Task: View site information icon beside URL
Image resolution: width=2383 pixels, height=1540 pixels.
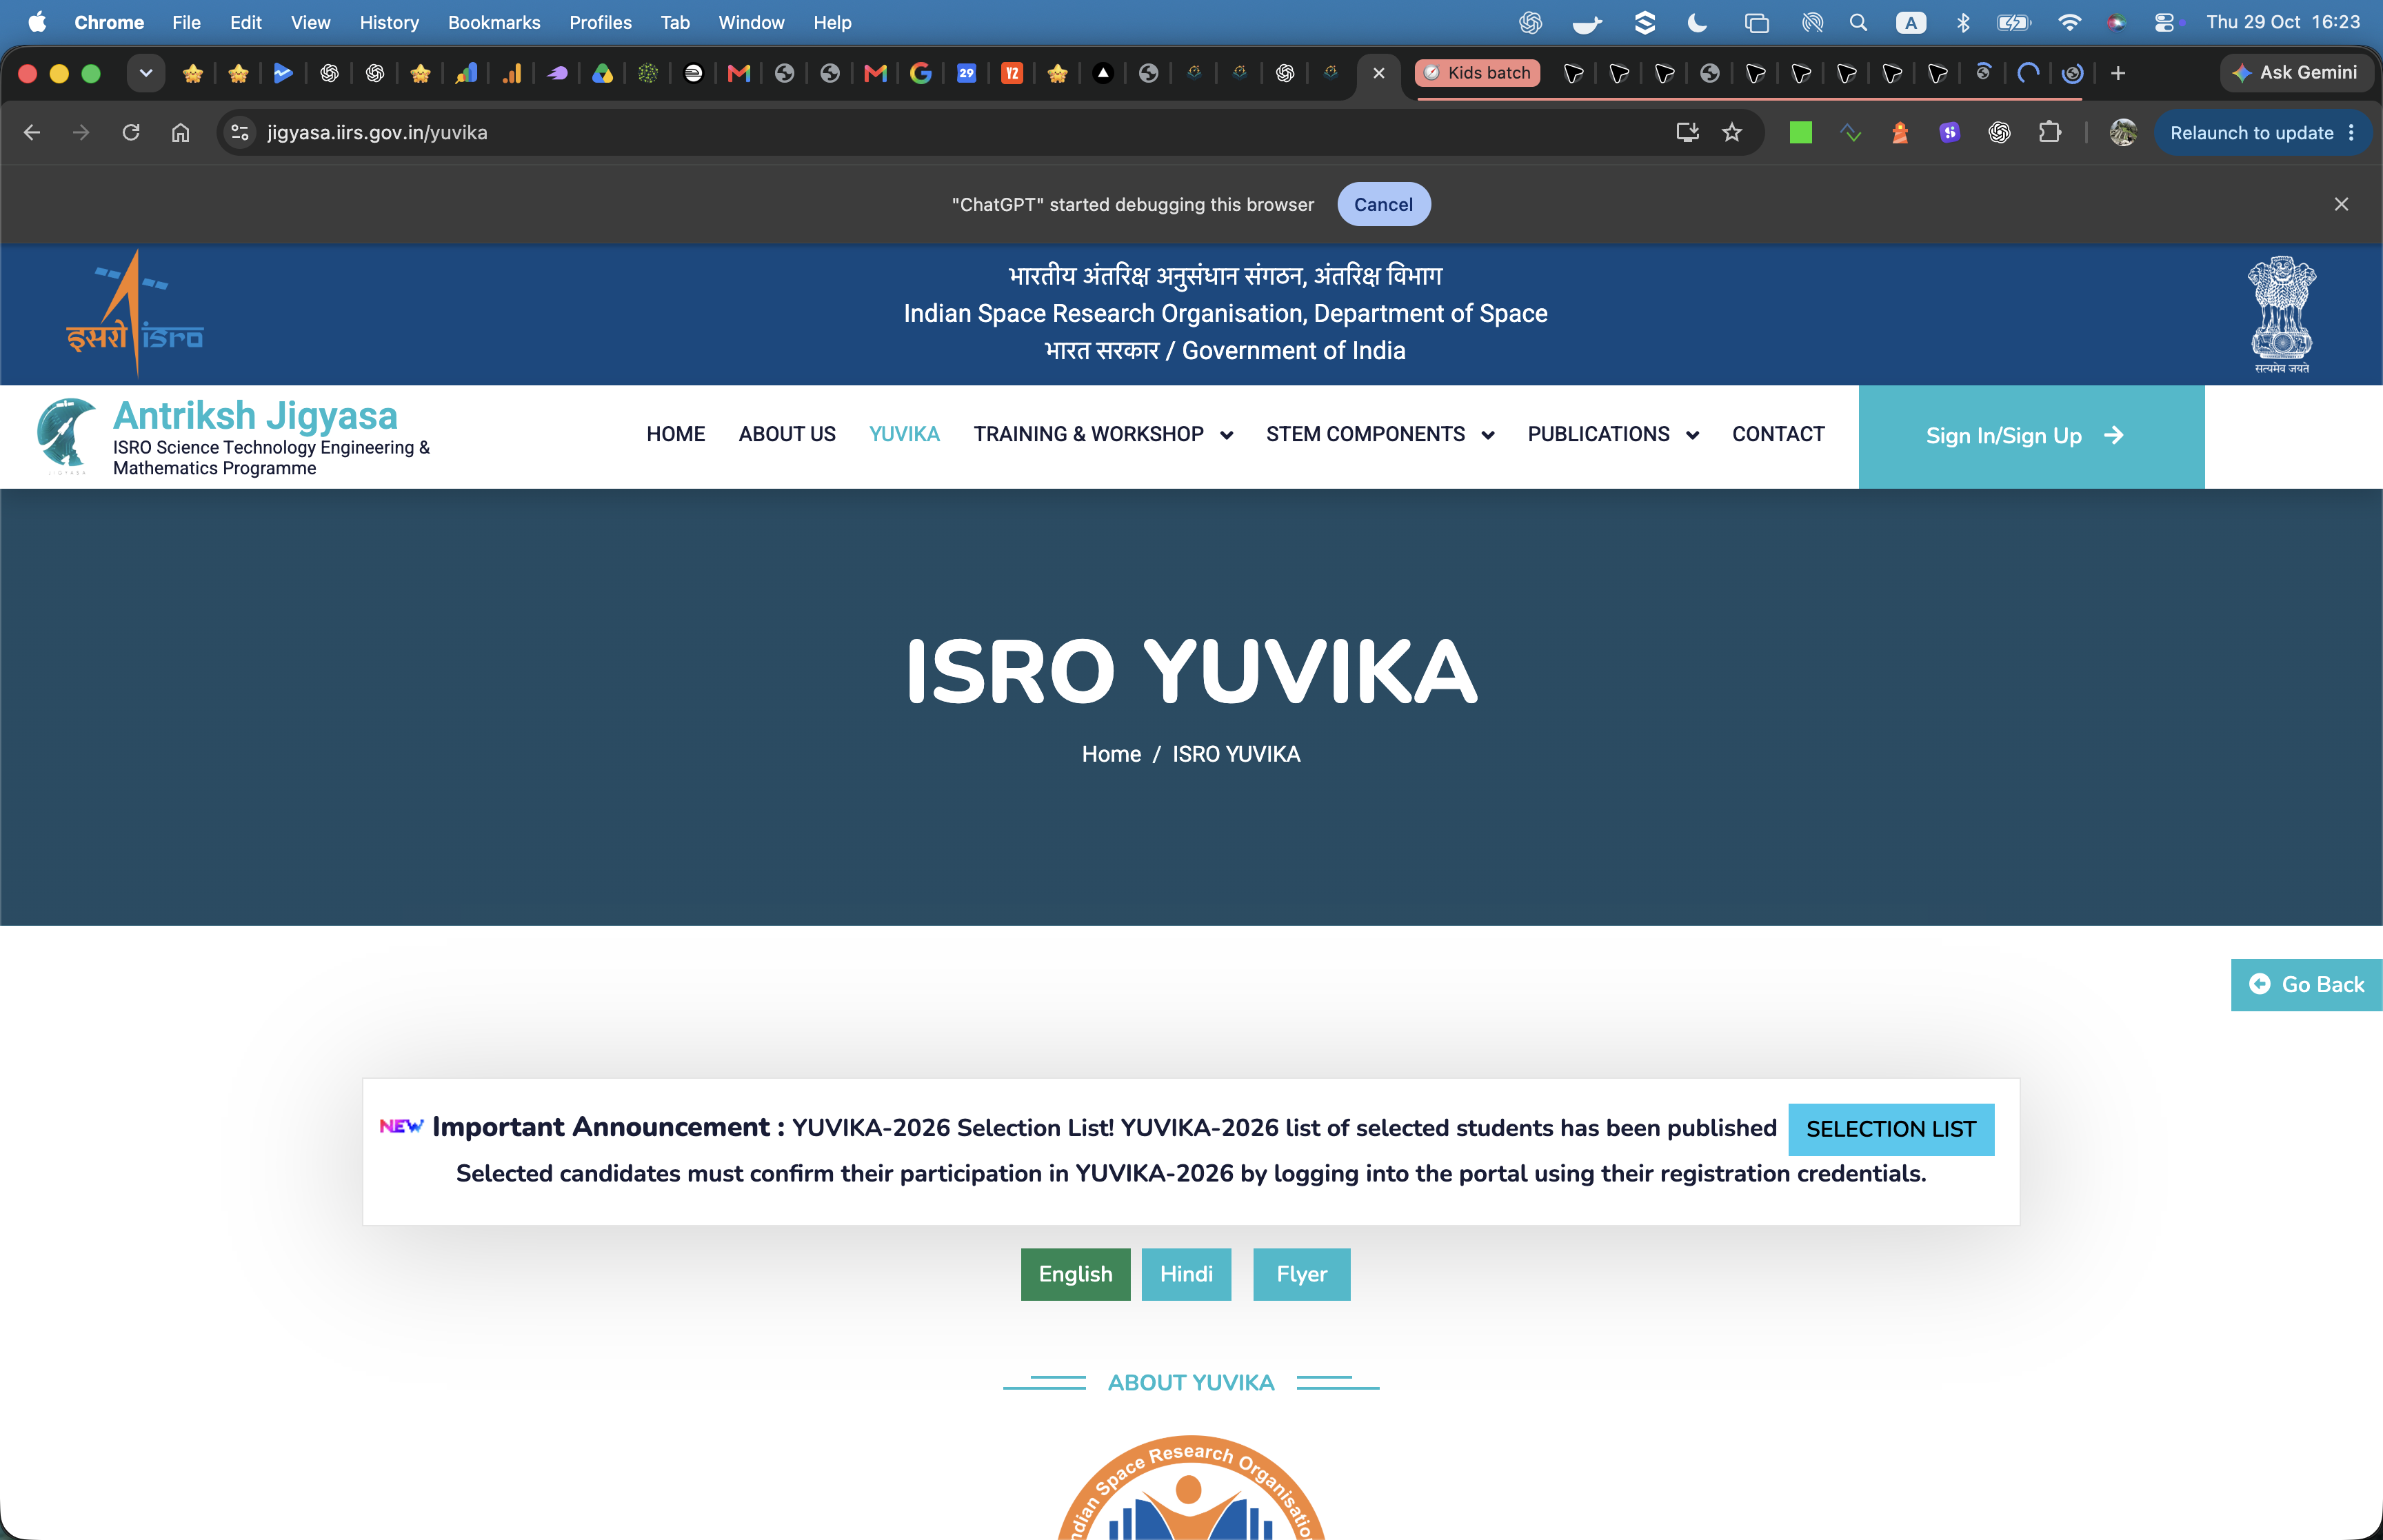Action: click(240, 132)
